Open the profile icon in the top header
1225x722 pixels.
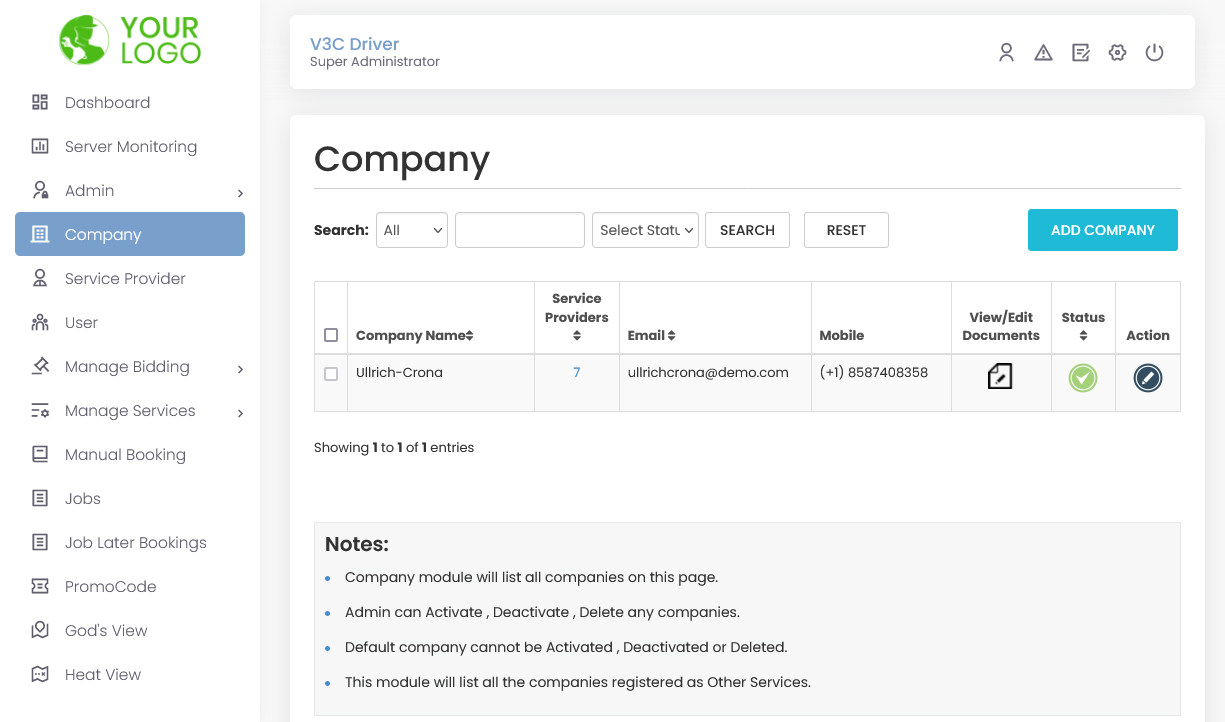pyautogui.click(x=1006, y=52)
